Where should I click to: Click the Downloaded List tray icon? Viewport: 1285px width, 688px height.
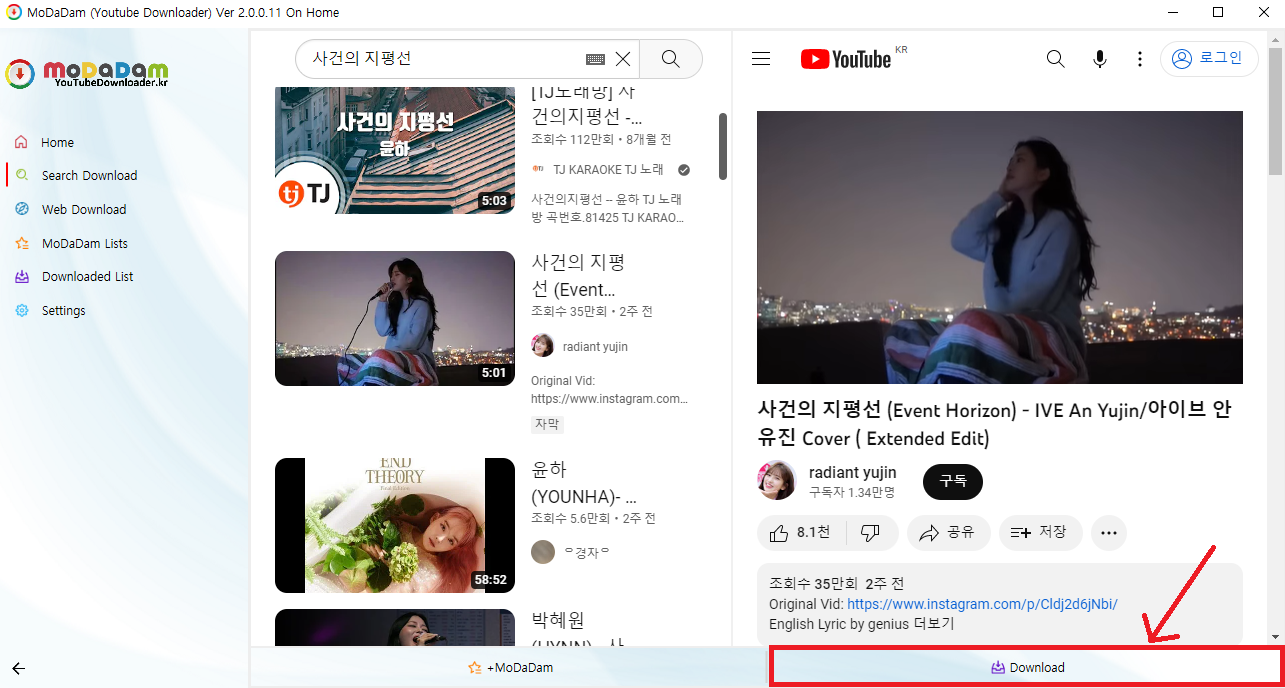[22, 276]
